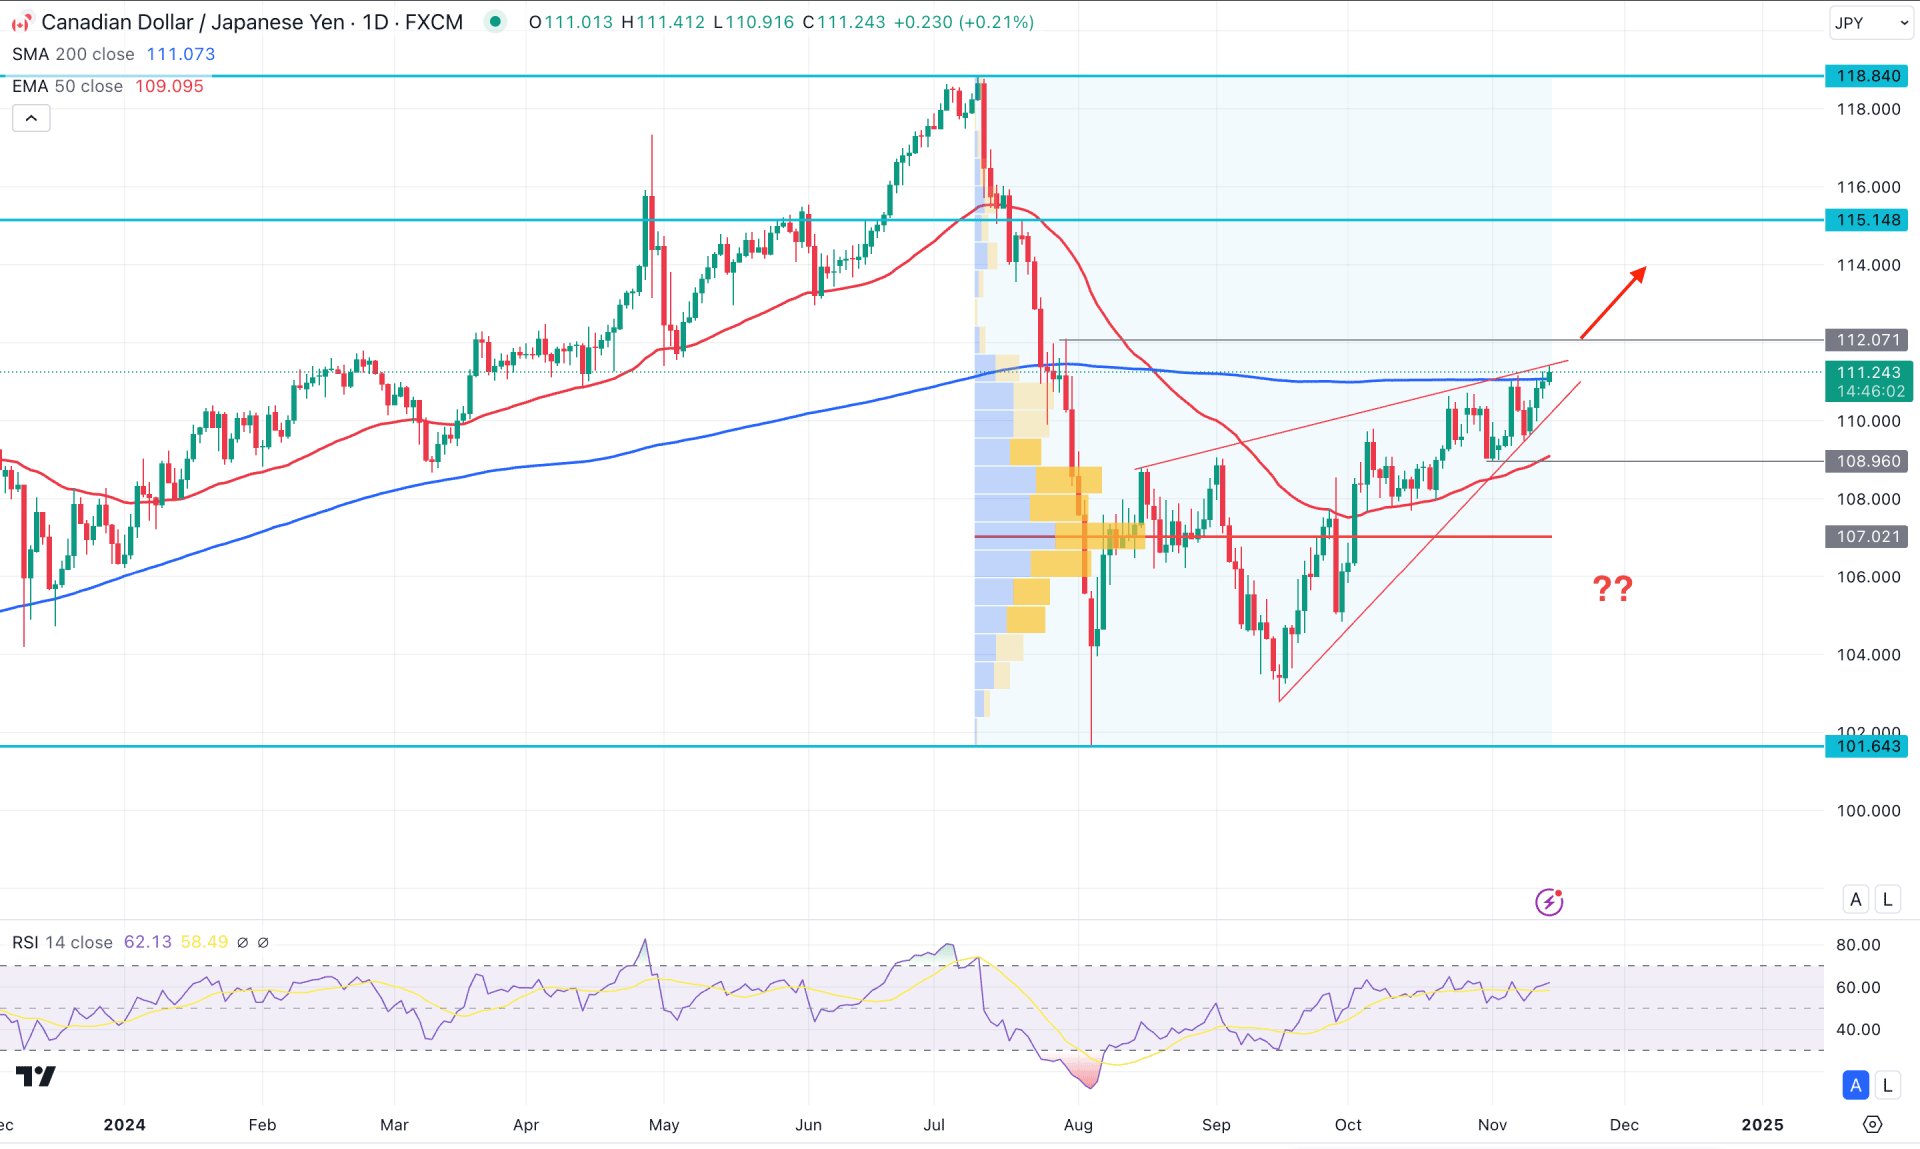
Task: Click the SMA value 111.073
Action: 181,54
